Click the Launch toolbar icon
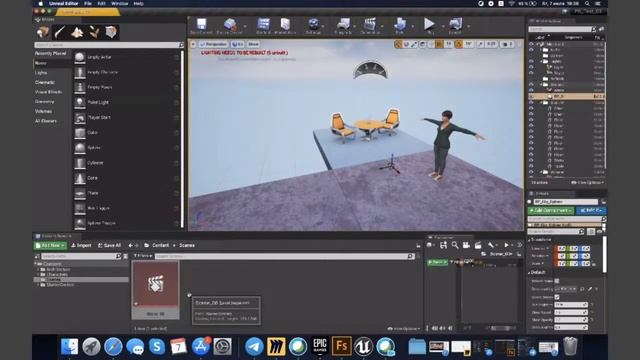 coord(455,24)
